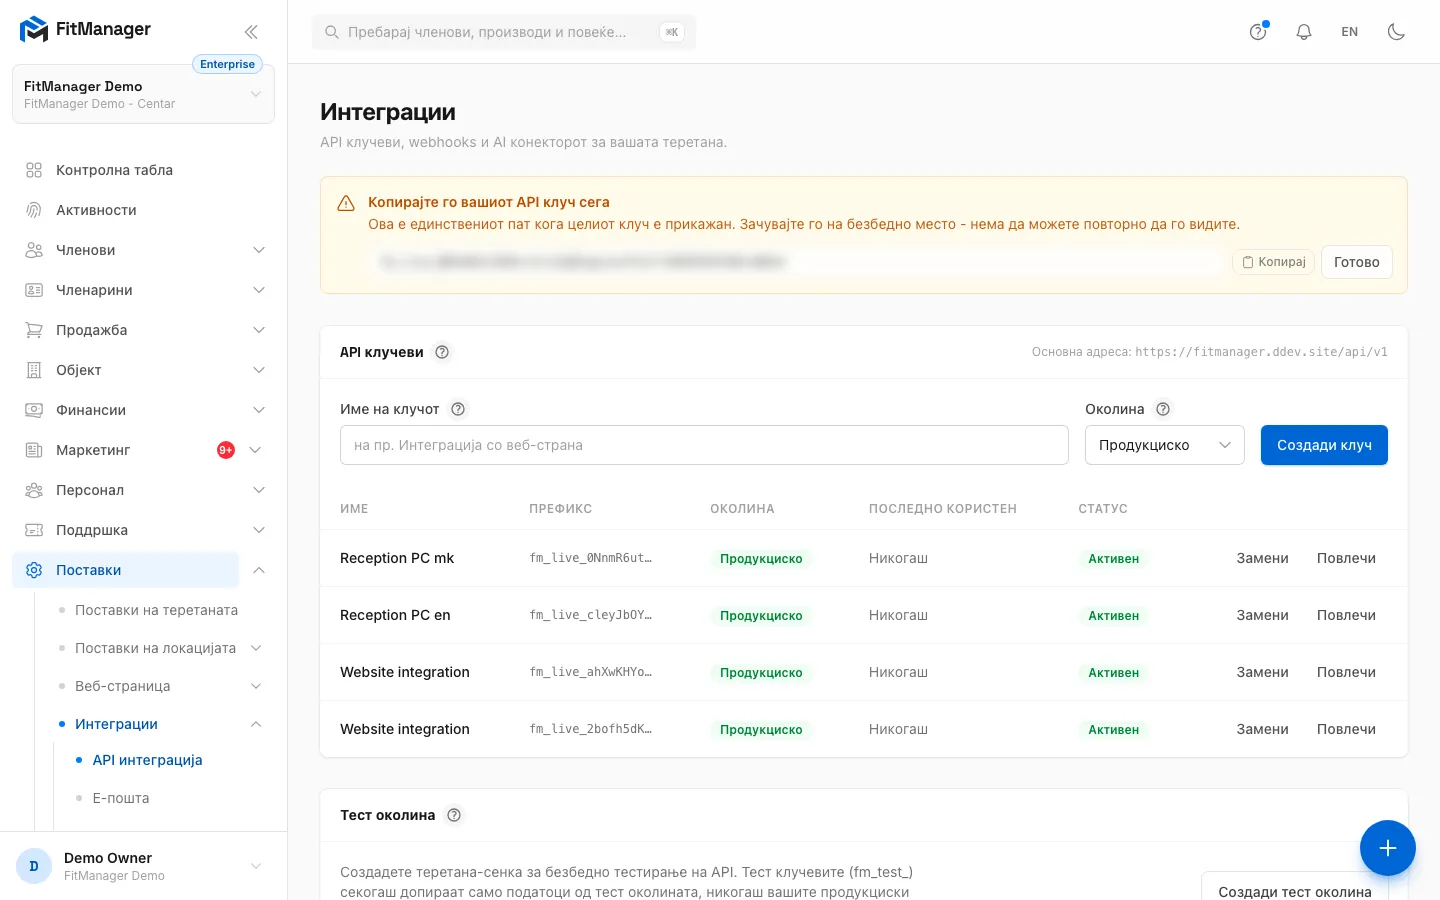The width and height of the screenshot is (1440, 900).
Task: Open FitManager Demo location selector
Action: [143, 94]
